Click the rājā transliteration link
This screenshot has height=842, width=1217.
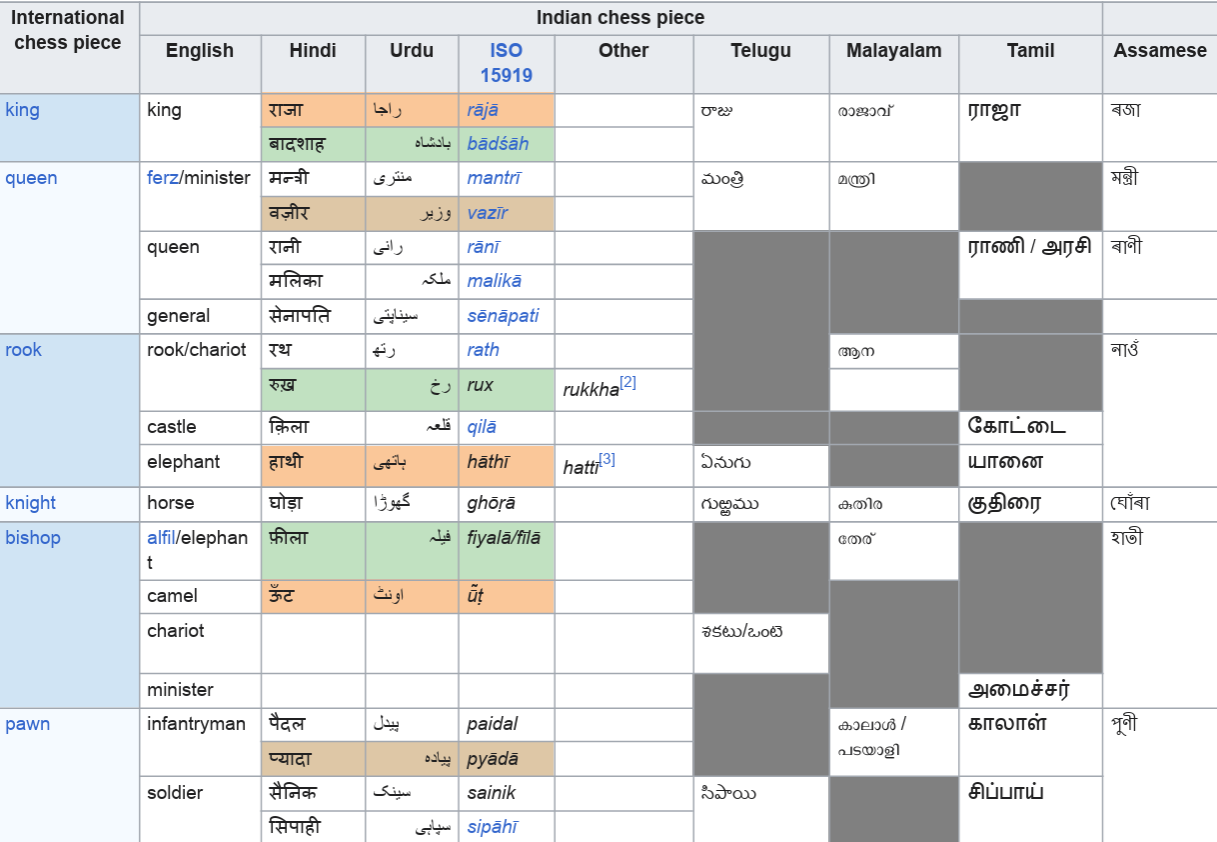(482, 110)
